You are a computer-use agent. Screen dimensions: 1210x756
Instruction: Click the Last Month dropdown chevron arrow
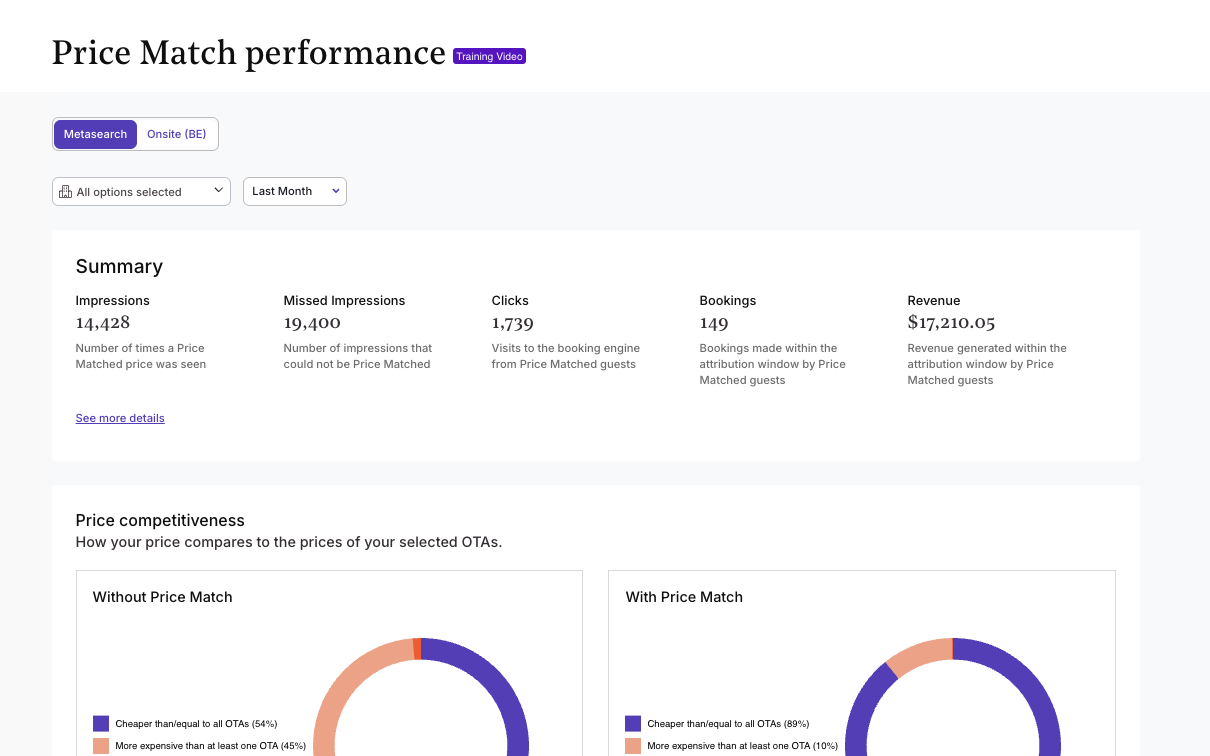336,191
